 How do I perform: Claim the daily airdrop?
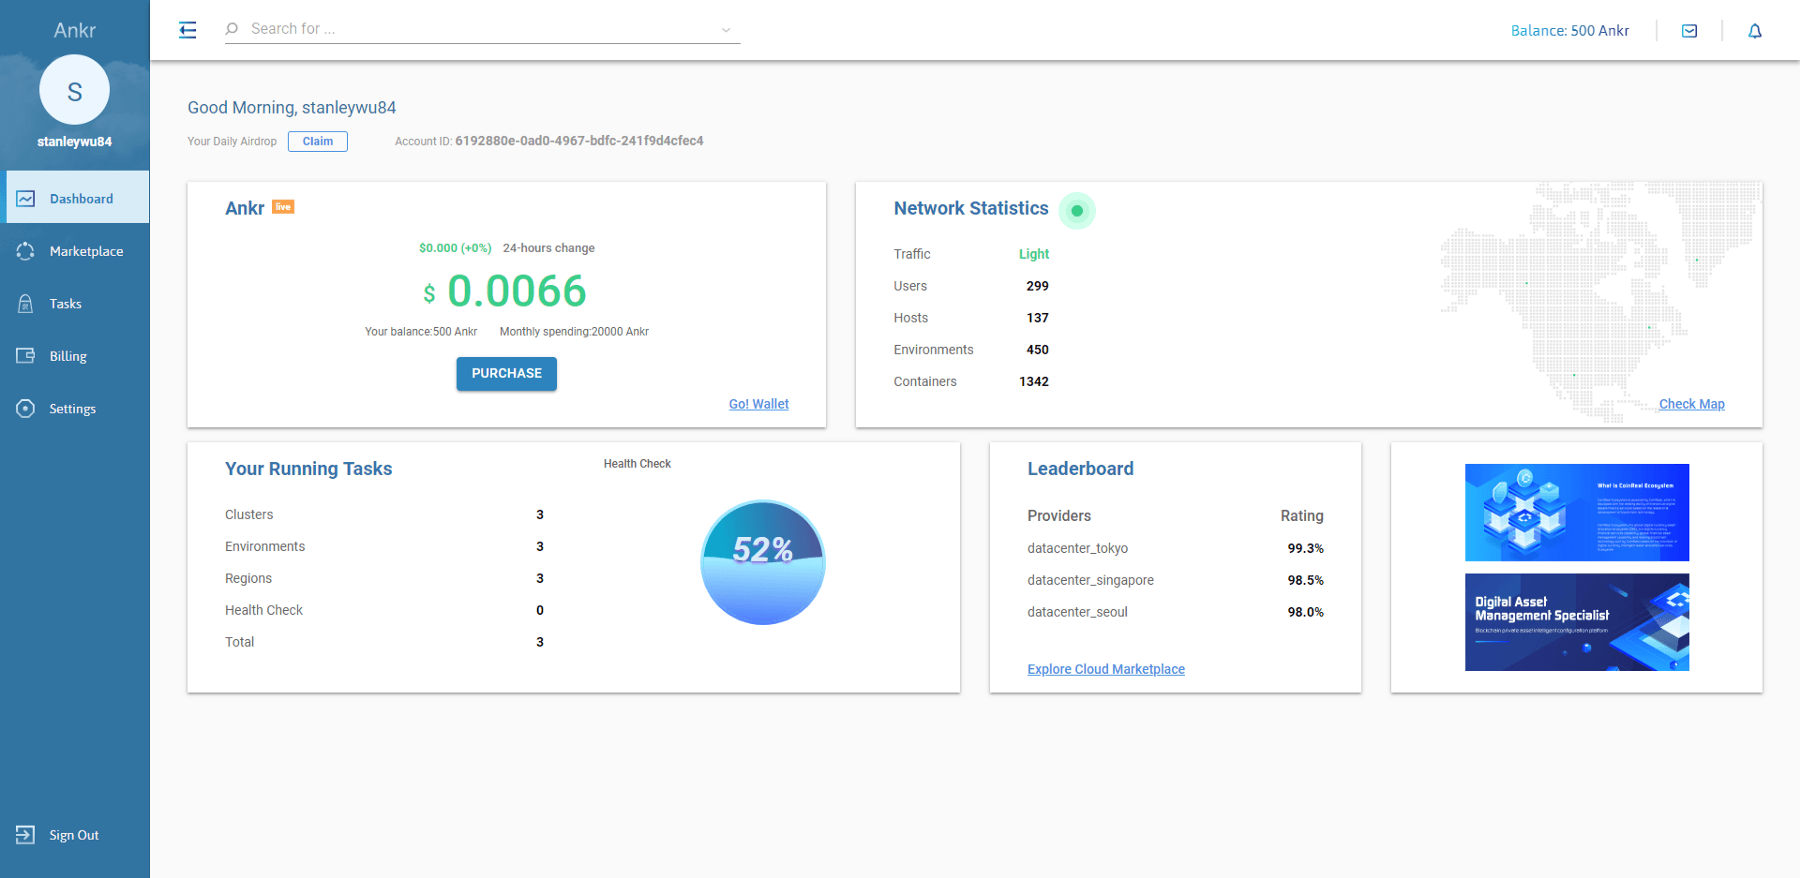coord(317,141)
